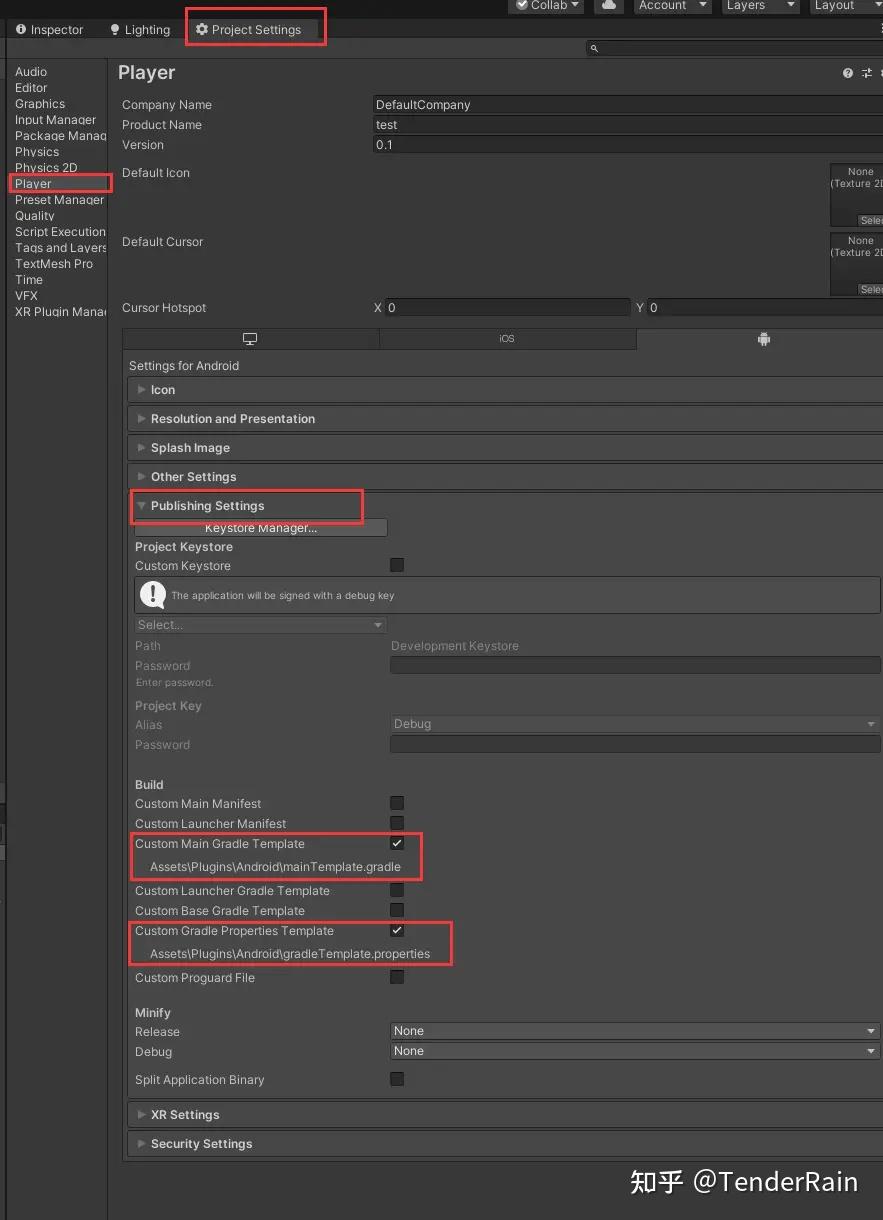The image size is (883, 1220).
Task: Select the Android platform tab icon
Action: pos(764,339)
